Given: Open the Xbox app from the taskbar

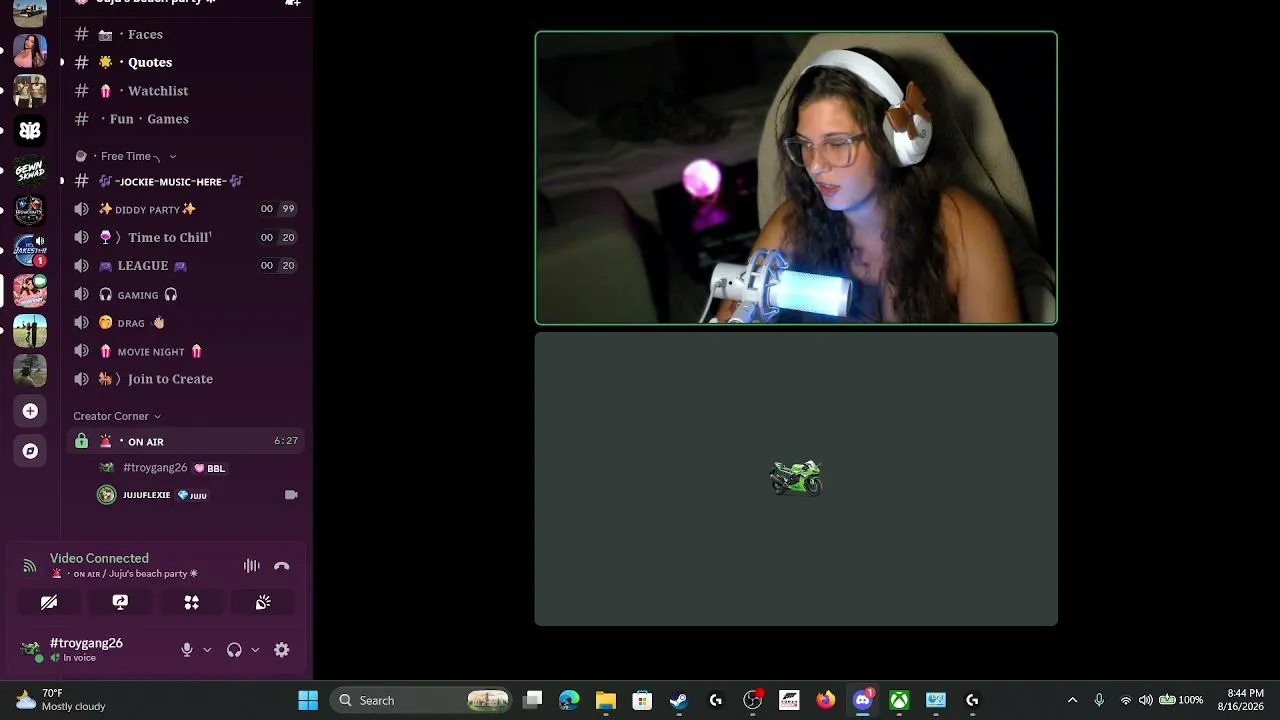Looking at the screenshot, I should 900,700.
